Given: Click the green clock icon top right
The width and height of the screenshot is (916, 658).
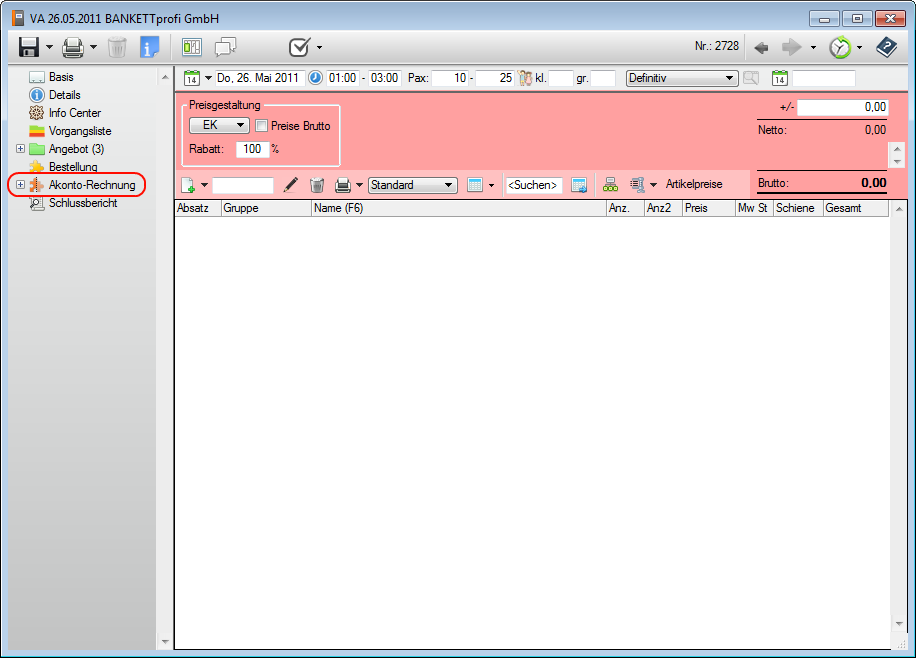Looking at the screenshot, I should (x=840, y=47).
